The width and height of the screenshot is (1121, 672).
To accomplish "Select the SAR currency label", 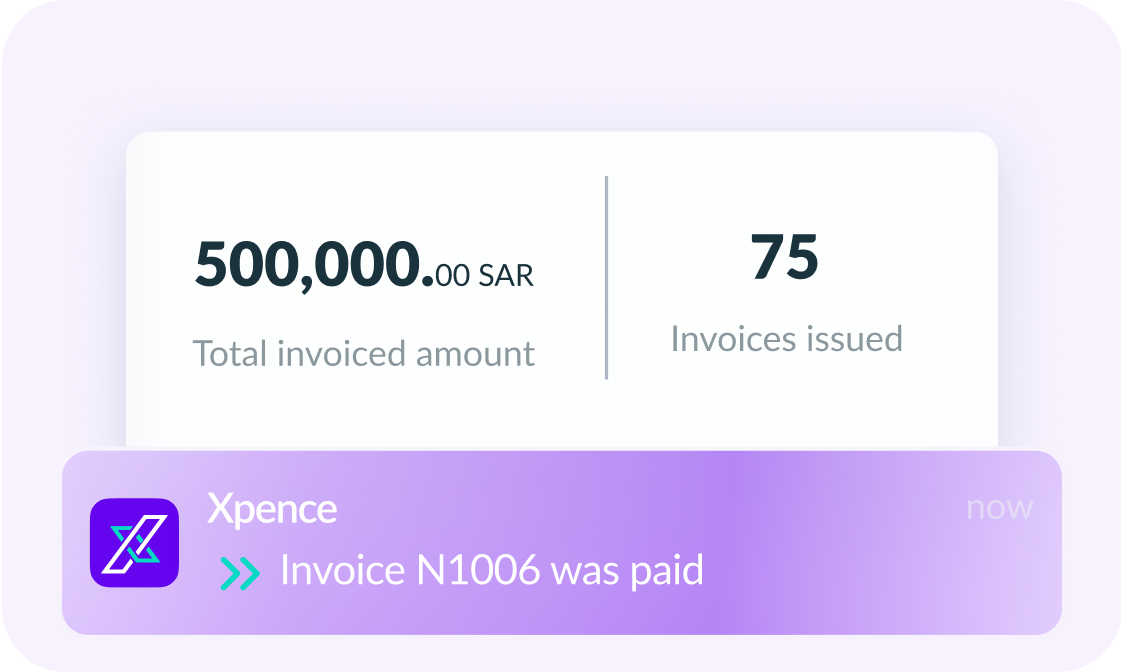I will [x=506, y=275].
